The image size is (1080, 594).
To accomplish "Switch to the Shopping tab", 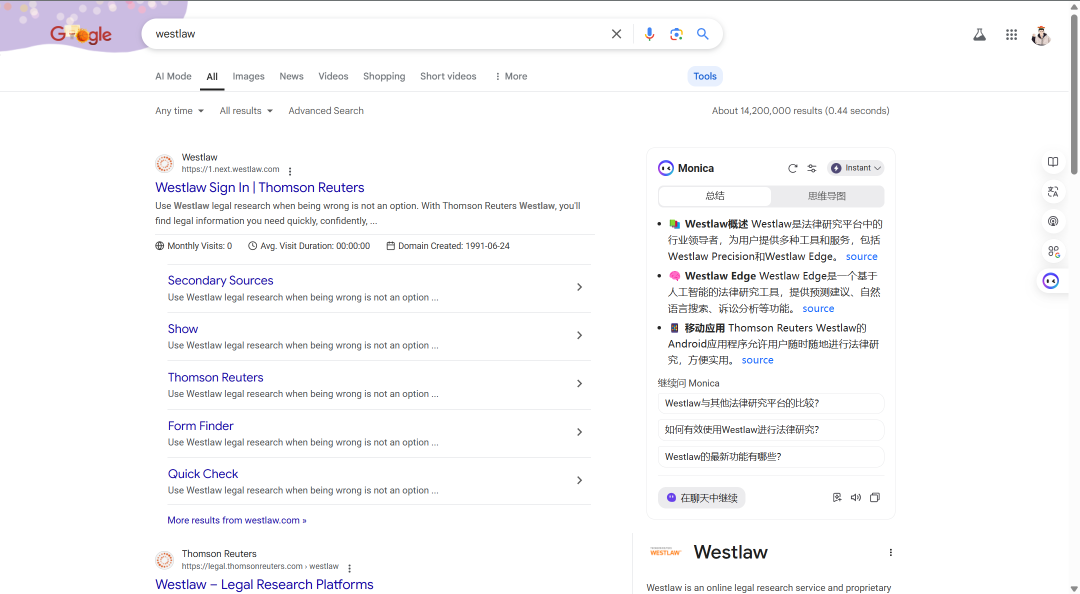I will [384, 76].
